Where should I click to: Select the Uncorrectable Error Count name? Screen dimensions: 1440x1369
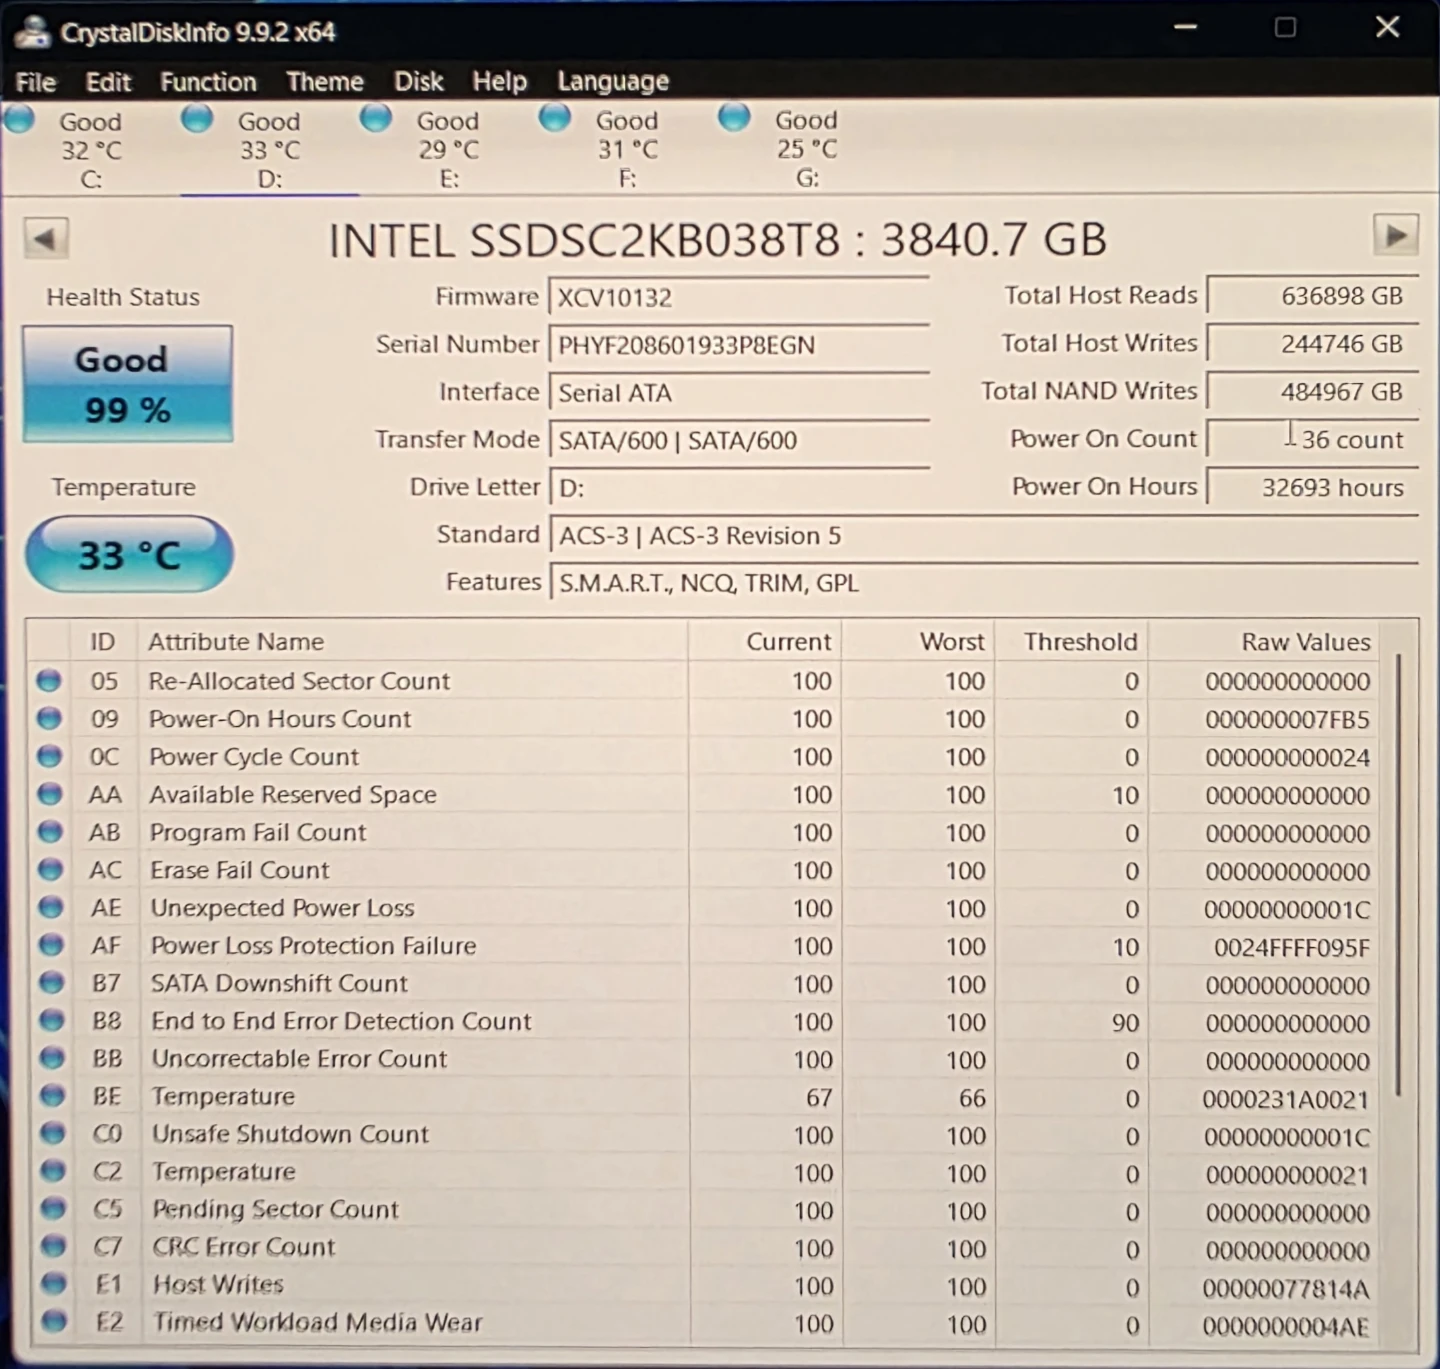pos(299,1058)
